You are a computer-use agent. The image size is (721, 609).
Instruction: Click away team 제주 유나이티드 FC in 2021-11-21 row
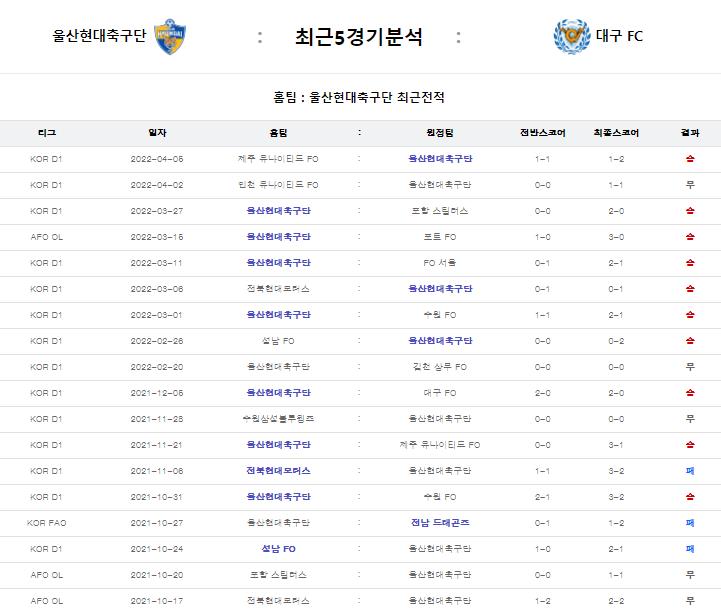440,445
